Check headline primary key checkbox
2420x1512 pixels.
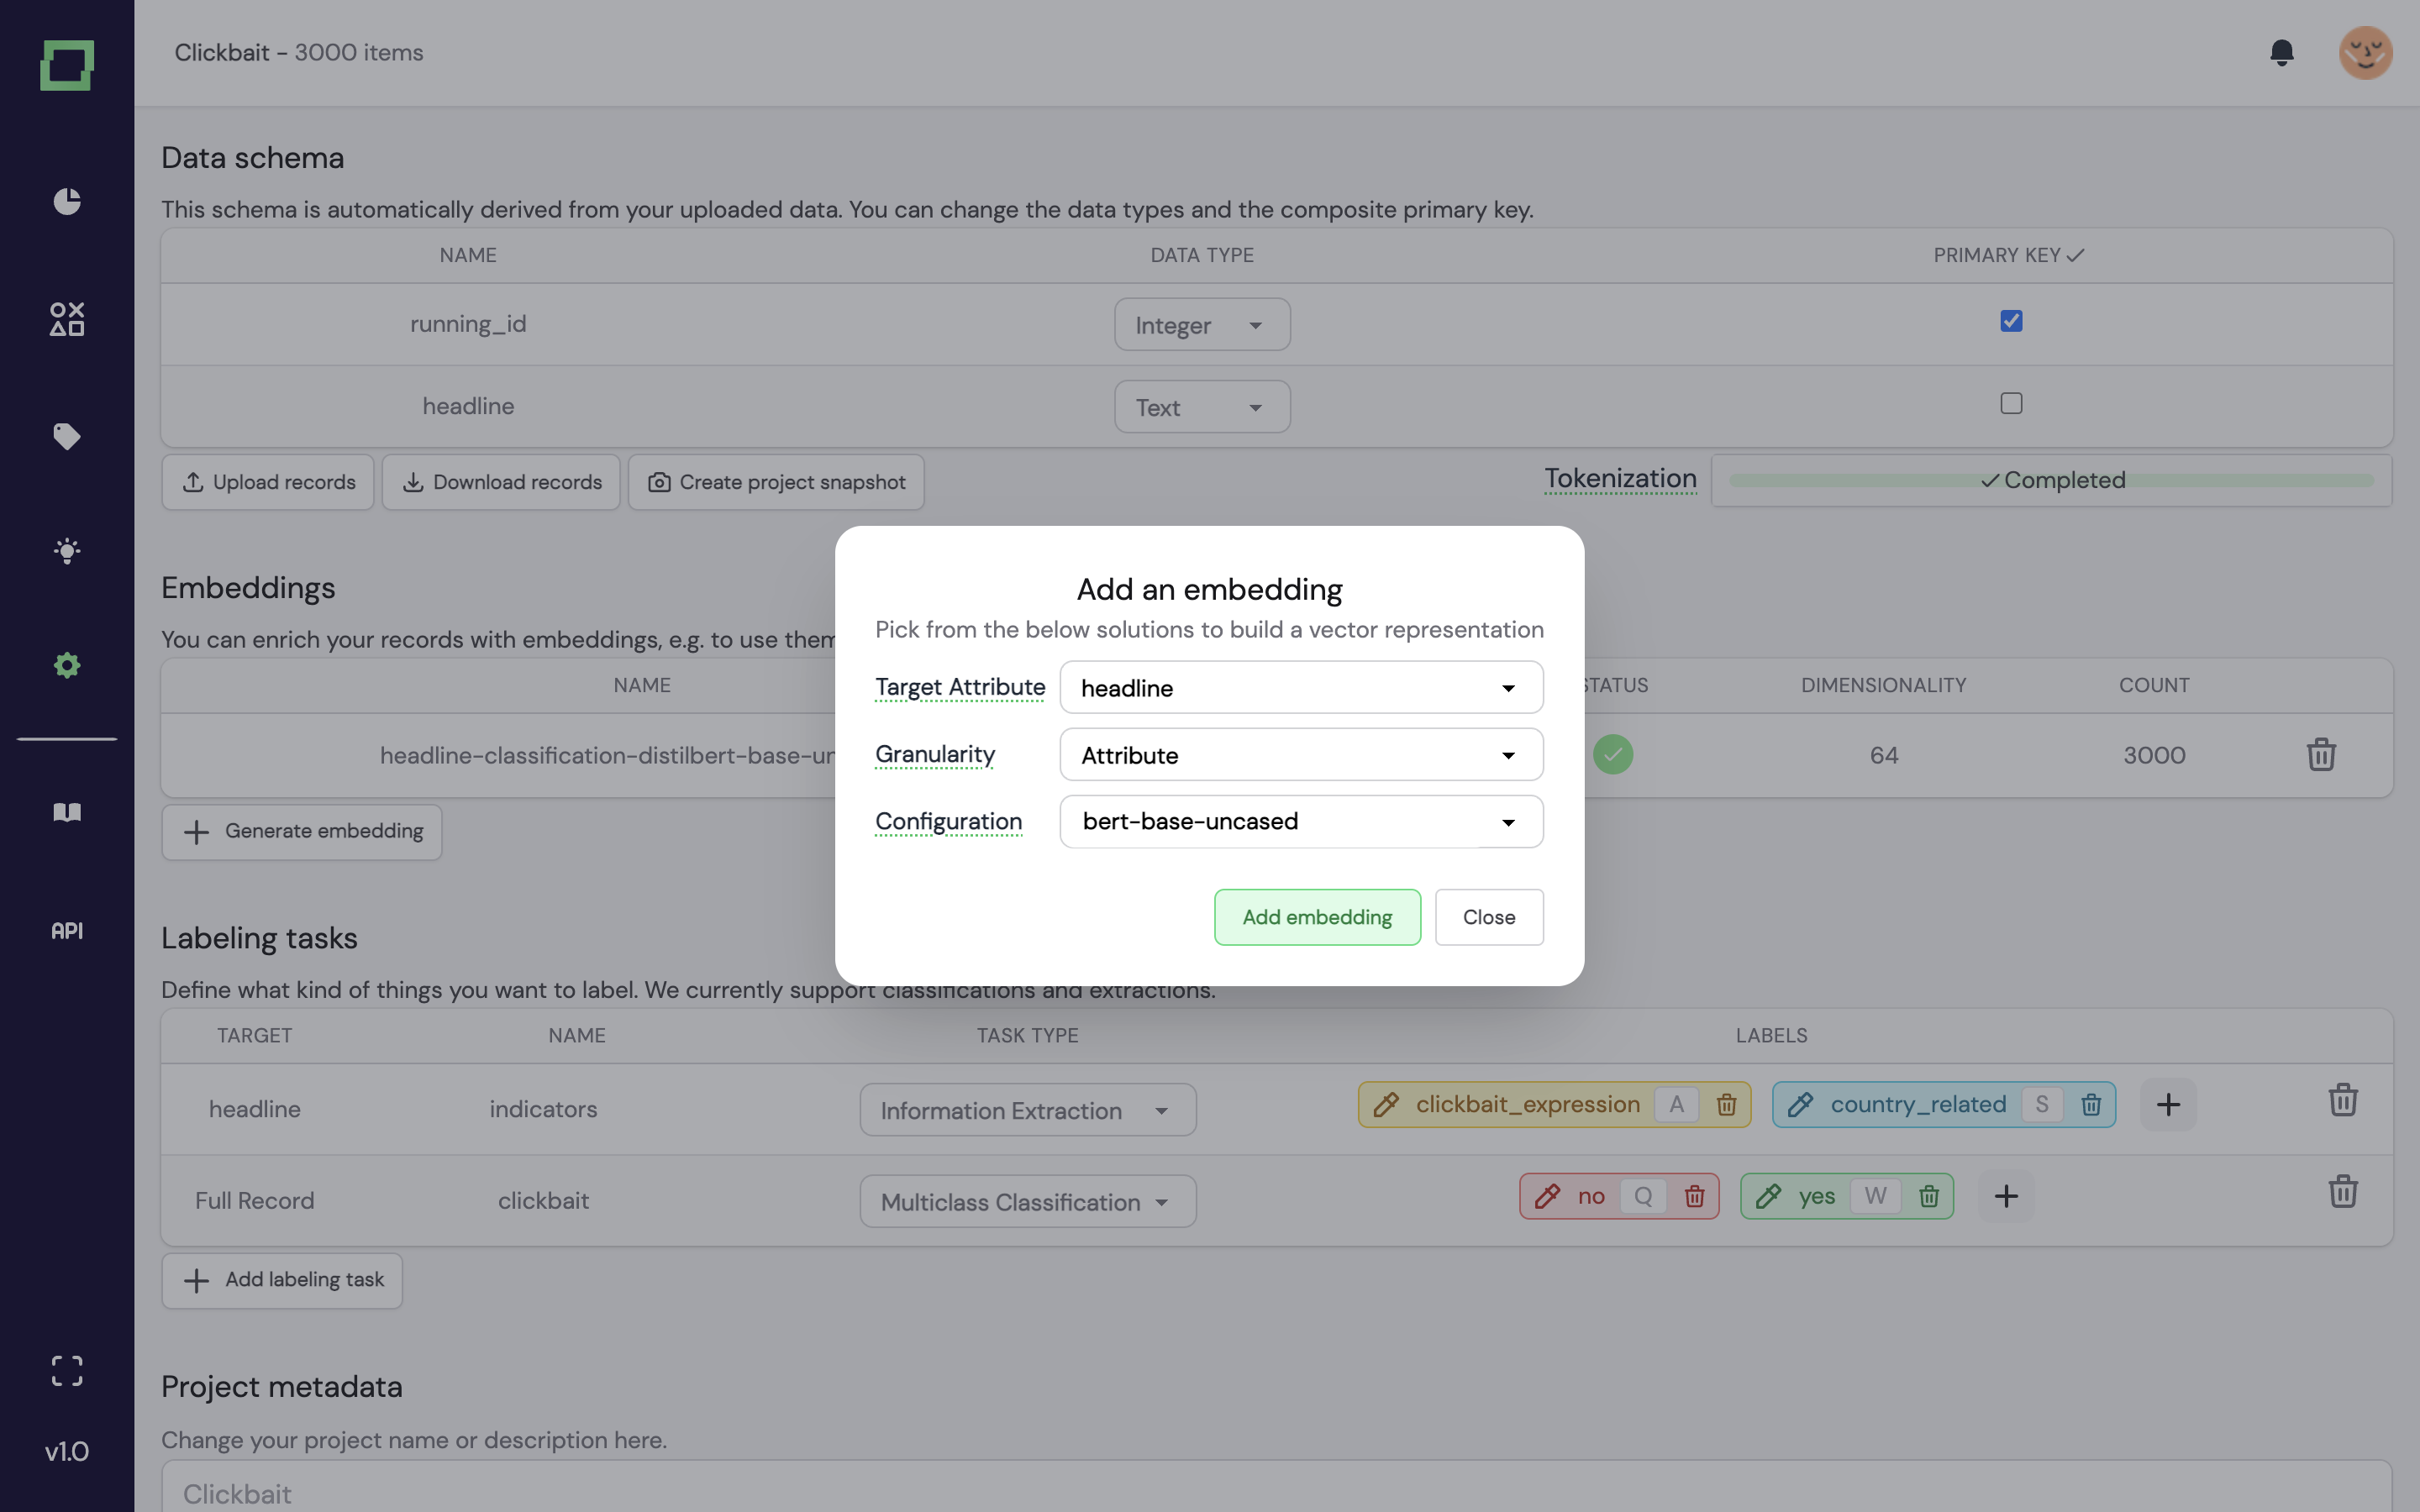click(2011, 403)
